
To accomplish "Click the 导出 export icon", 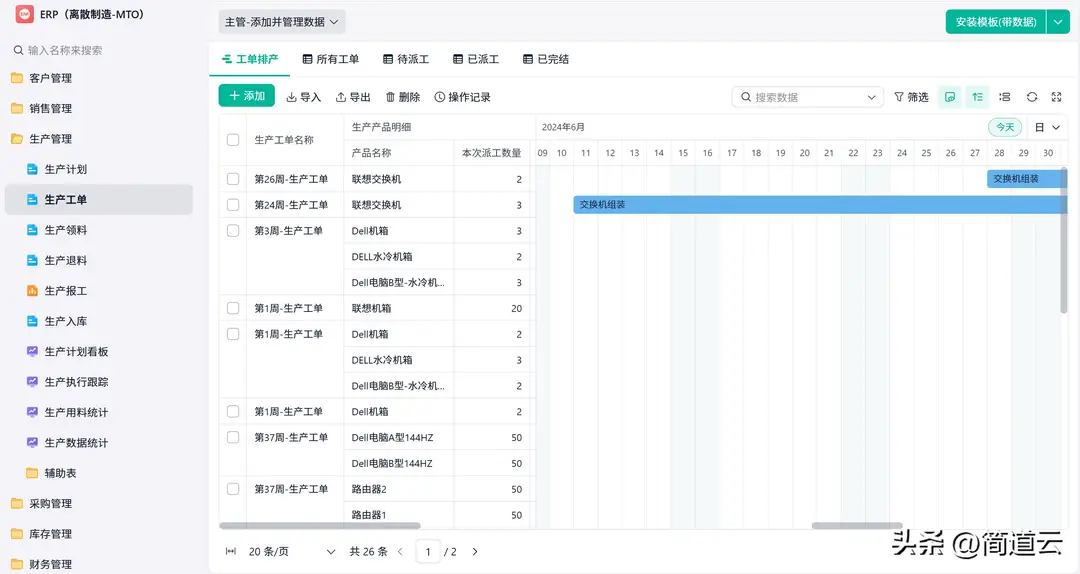I will click(341, 97).
